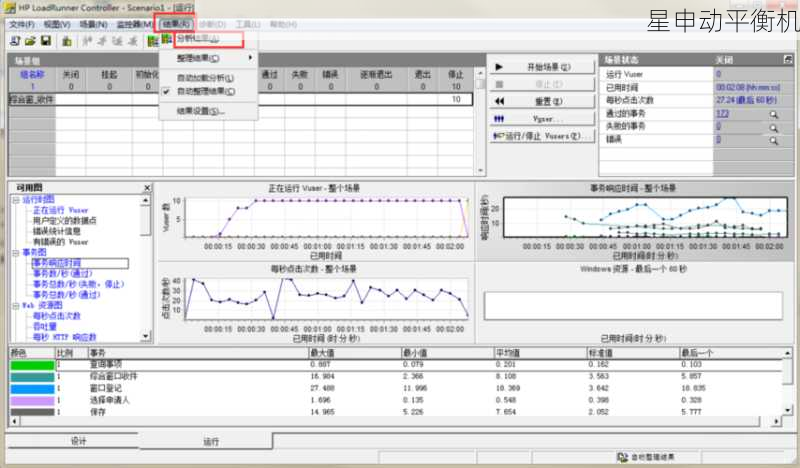Viewport: 800px width, 468px height.
Task: Click the Load Generators toolbar icon
Action: point(67,41)
